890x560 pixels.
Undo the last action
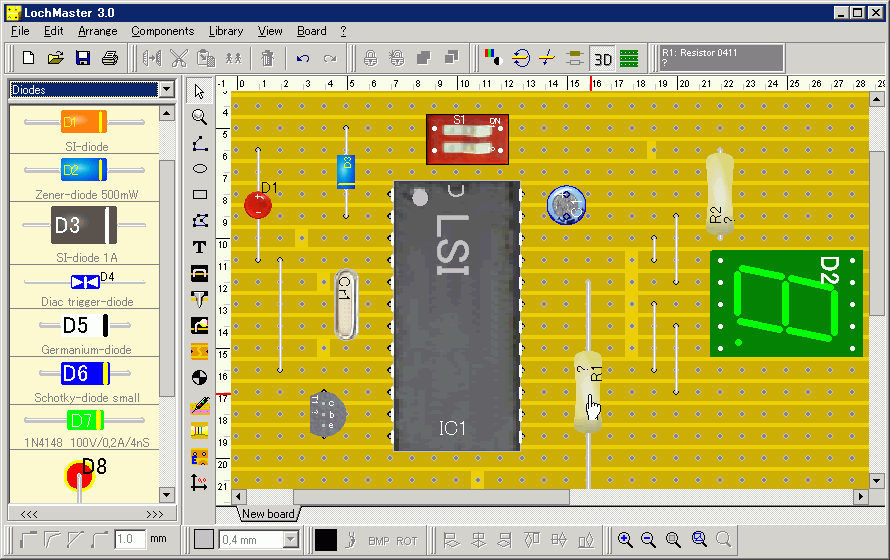[x=303, y=58]
